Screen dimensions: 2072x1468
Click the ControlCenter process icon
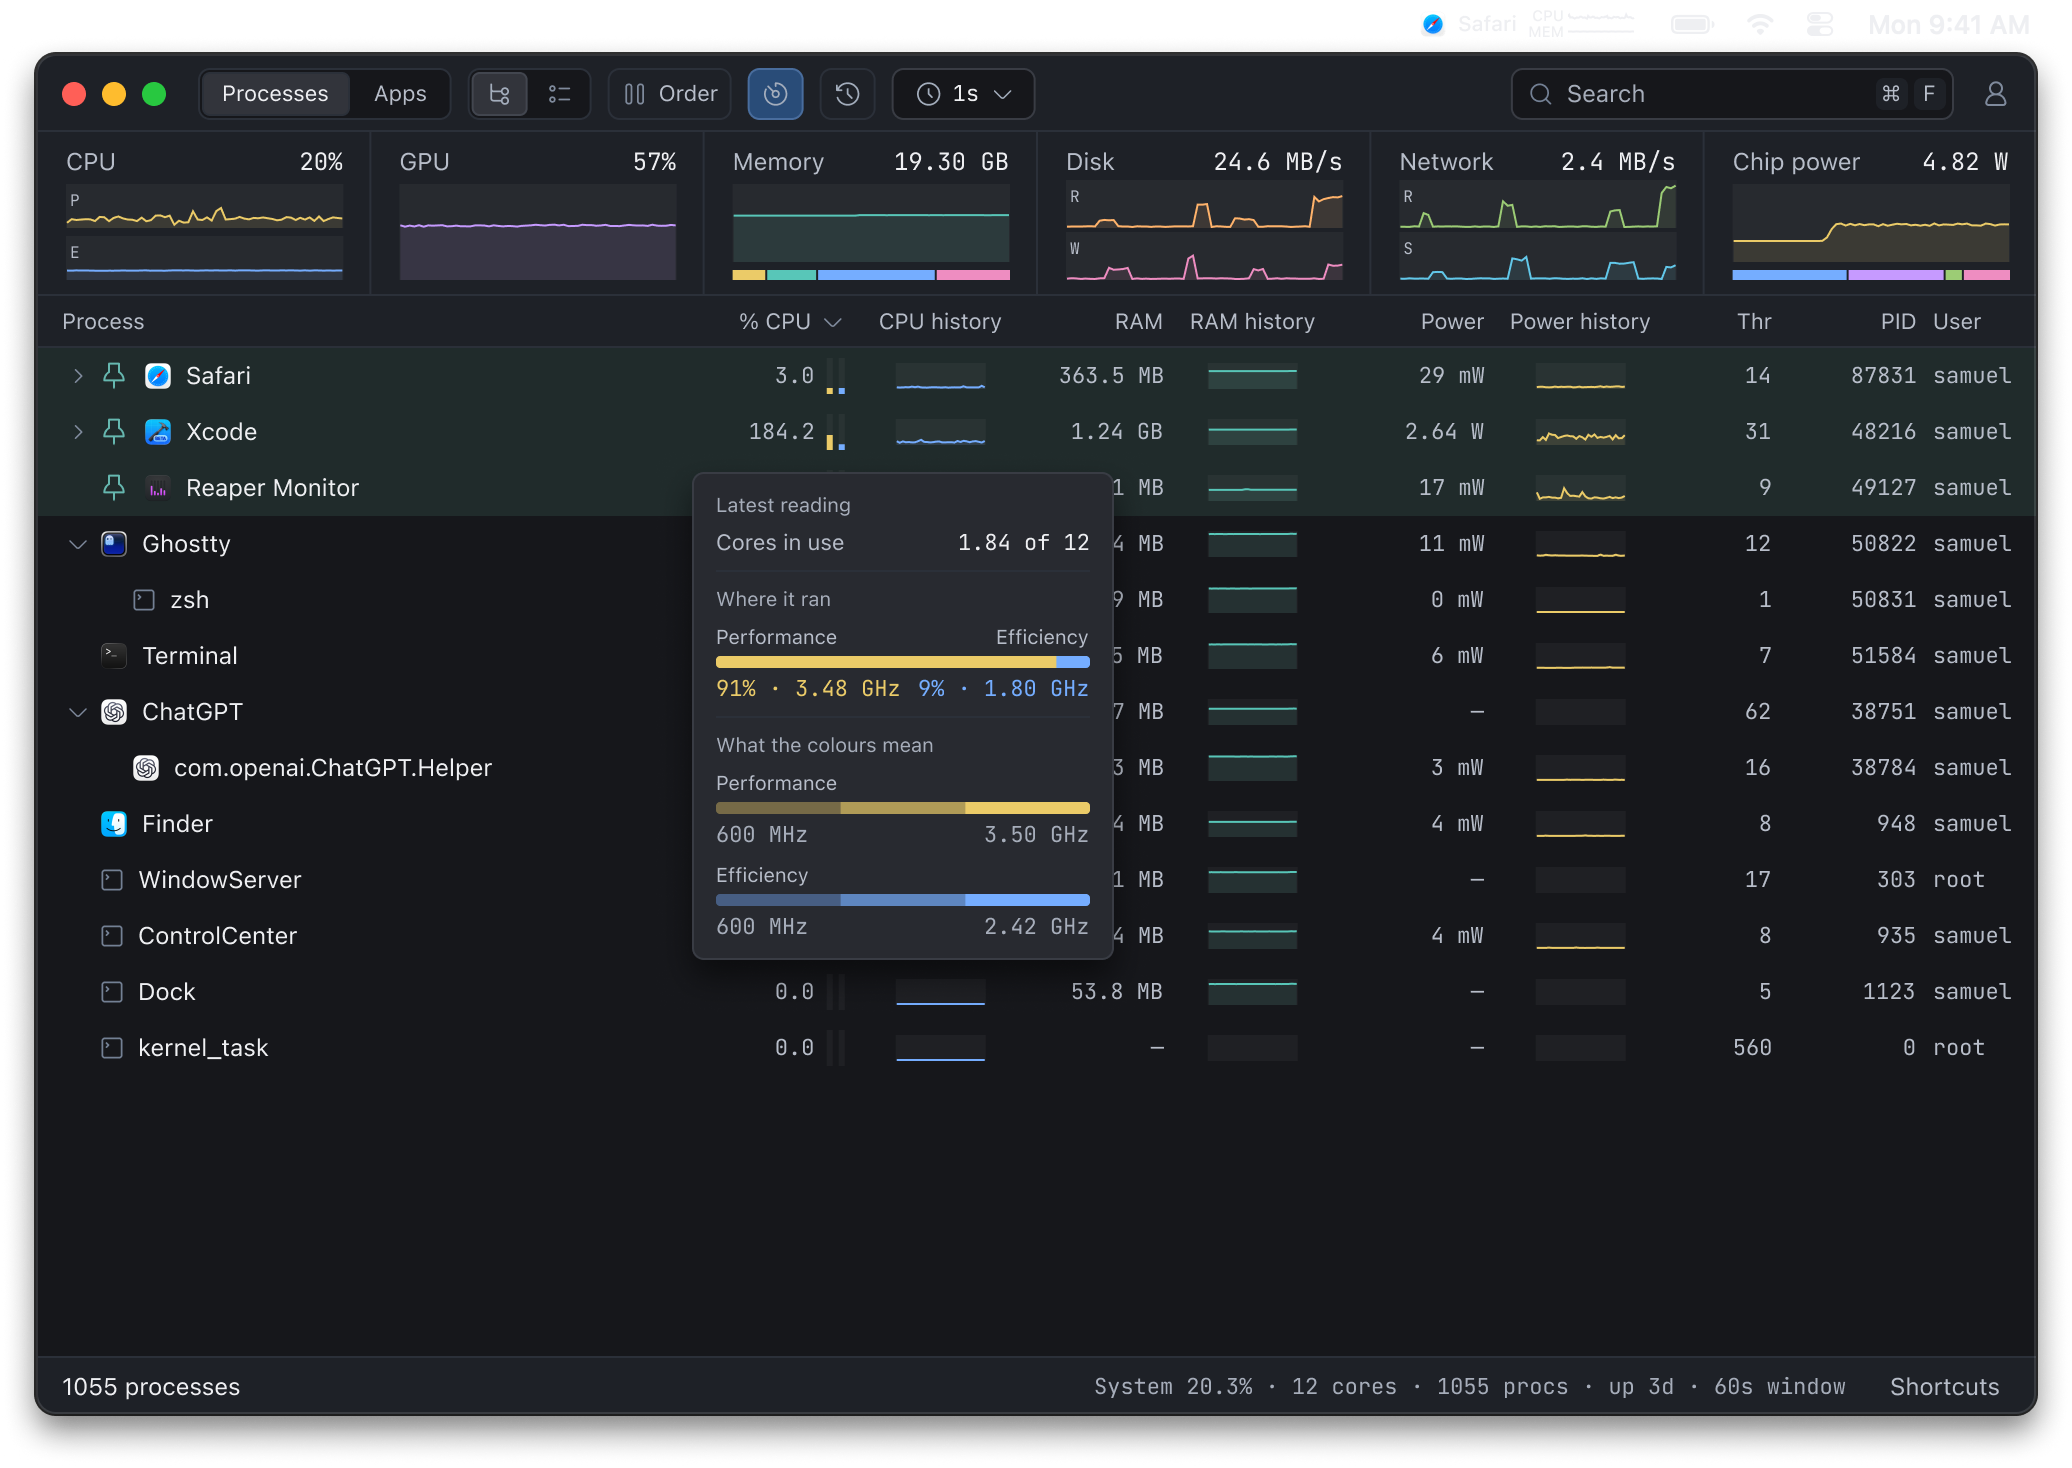pos(112,936)
